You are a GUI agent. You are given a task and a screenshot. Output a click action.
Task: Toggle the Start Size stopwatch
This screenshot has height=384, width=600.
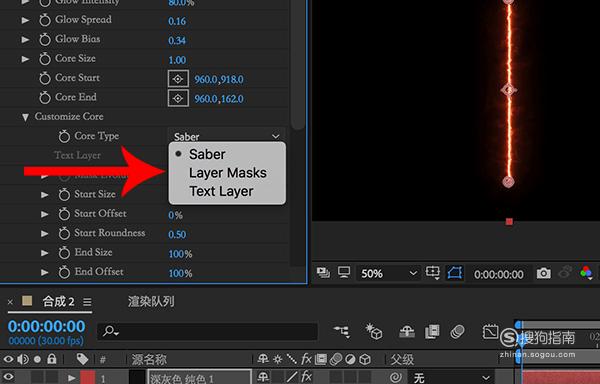[x=64, y=195]
